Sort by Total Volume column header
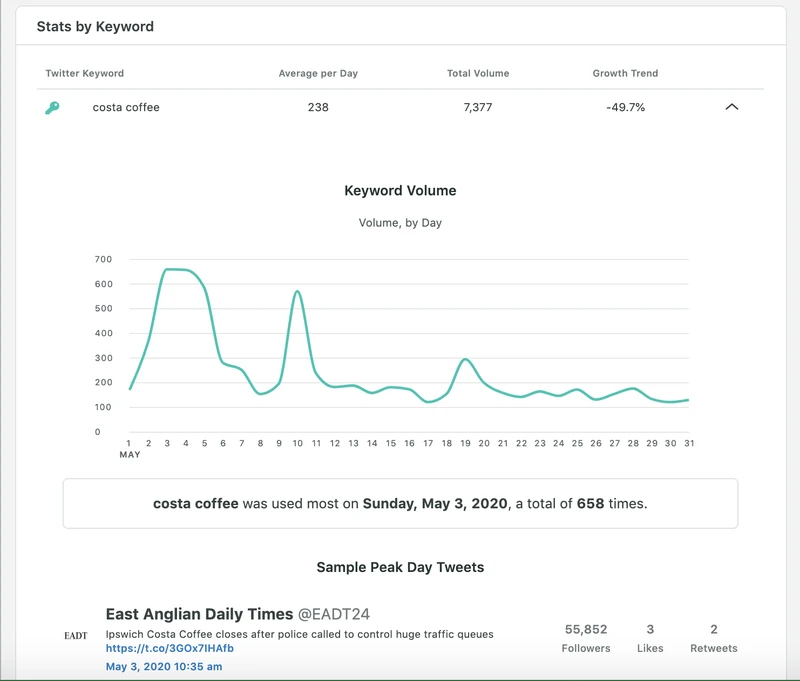Screen dimensions: 800x681 [x=478, y=73]
